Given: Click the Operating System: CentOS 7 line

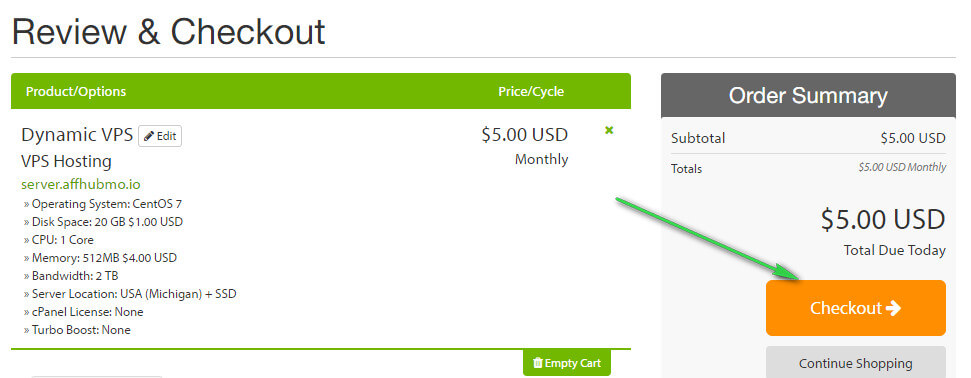Looking at the screenshot, I should (x=103, y=204).
